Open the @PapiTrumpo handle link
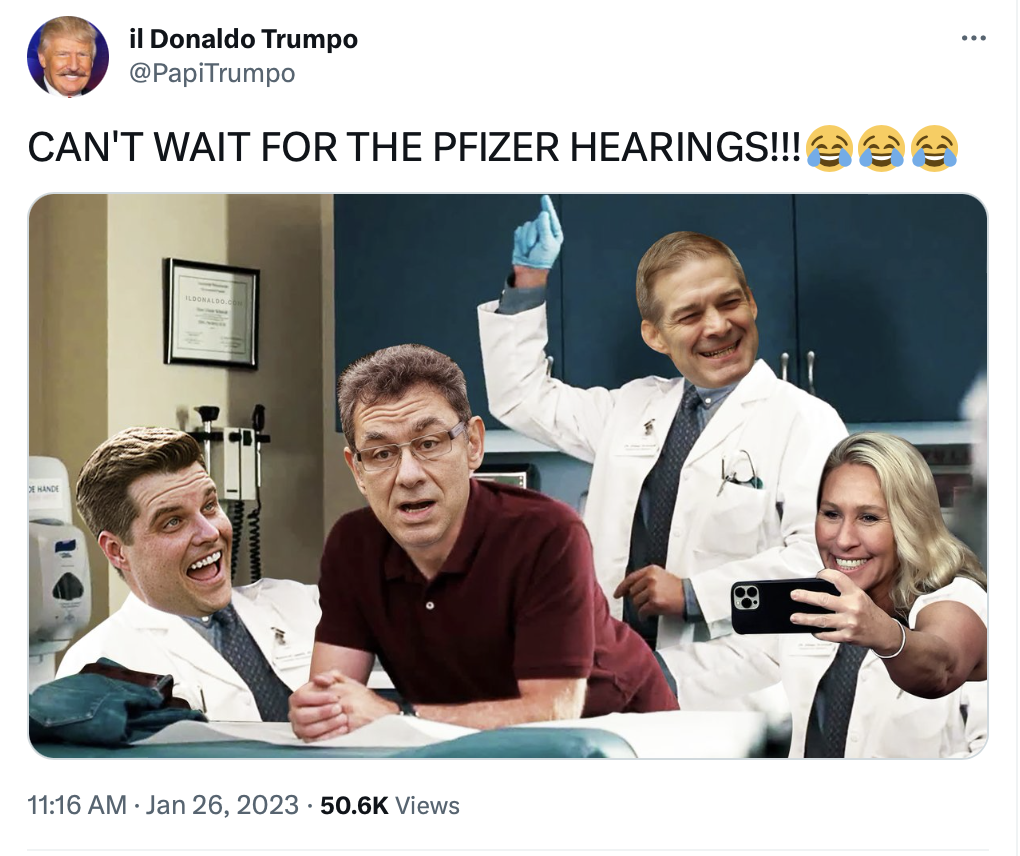This screenshot has width=1020, height=856. point(212,73)
